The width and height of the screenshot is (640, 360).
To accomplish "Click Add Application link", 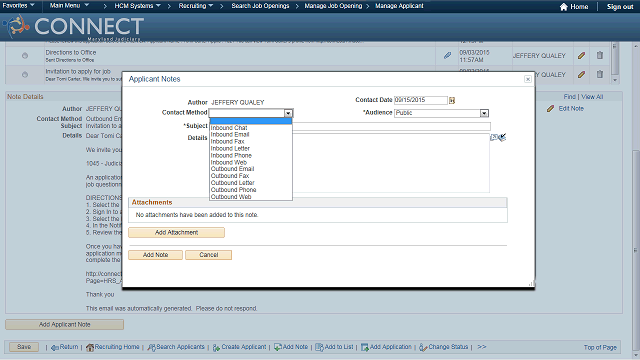I will click(x=386, y=347).
